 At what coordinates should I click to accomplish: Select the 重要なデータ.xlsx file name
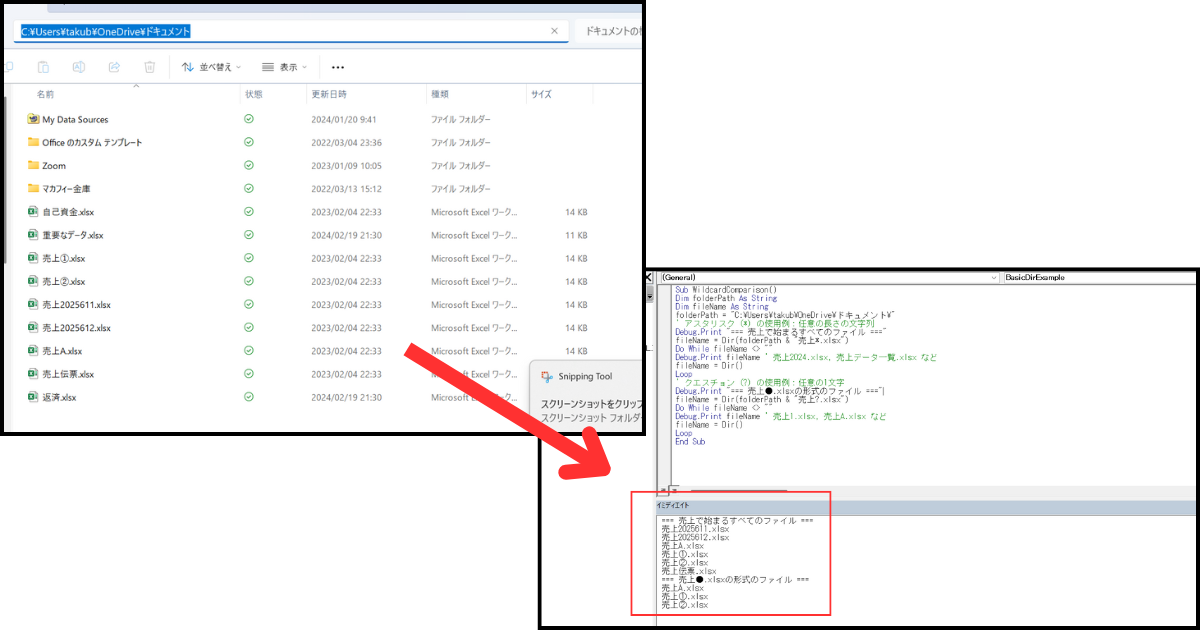(x=73, y=235)
